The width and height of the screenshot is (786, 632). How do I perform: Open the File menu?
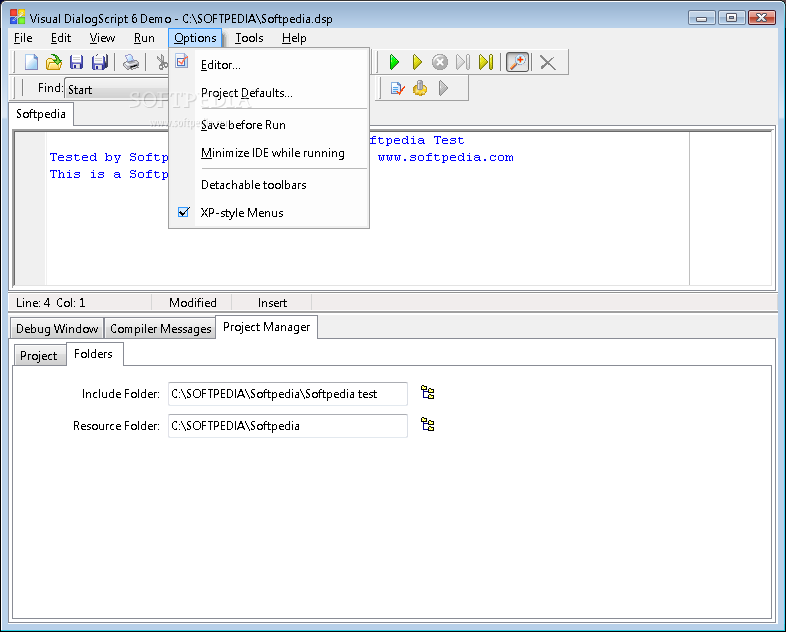coord(23,38)
